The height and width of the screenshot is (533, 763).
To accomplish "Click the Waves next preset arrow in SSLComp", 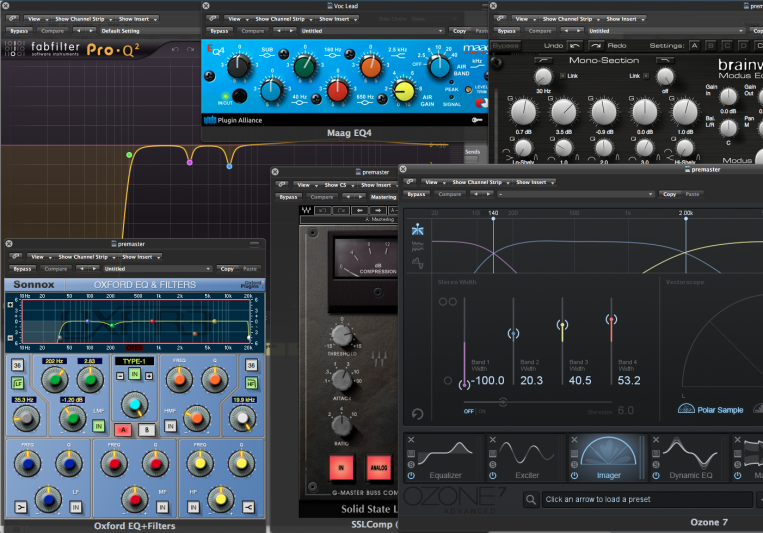I will [378, 210].
